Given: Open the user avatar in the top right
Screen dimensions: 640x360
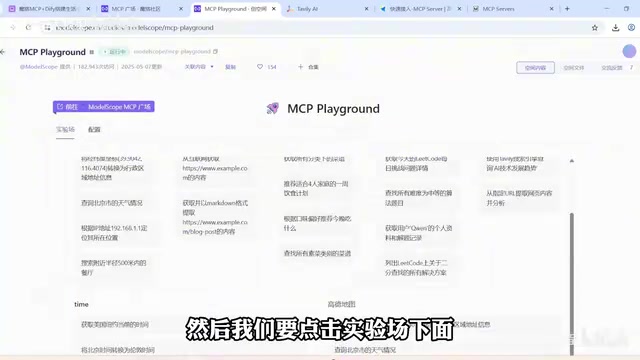Looking at the screenshot, I should (629, 51).
